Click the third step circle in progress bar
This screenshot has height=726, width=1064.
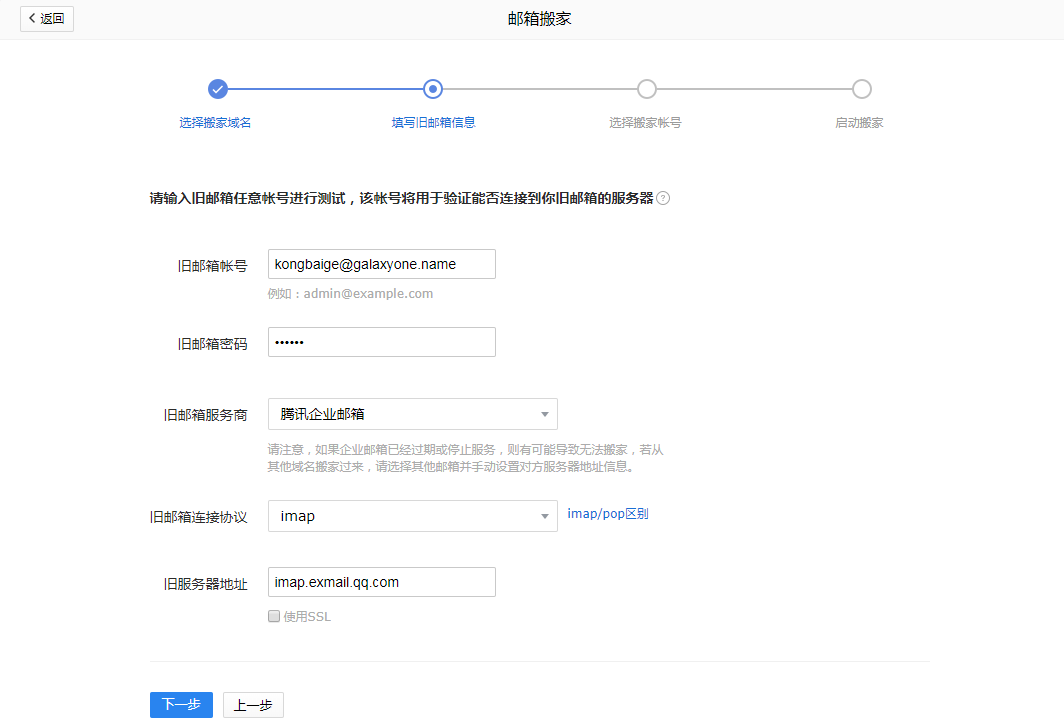[x=647, y=89]
